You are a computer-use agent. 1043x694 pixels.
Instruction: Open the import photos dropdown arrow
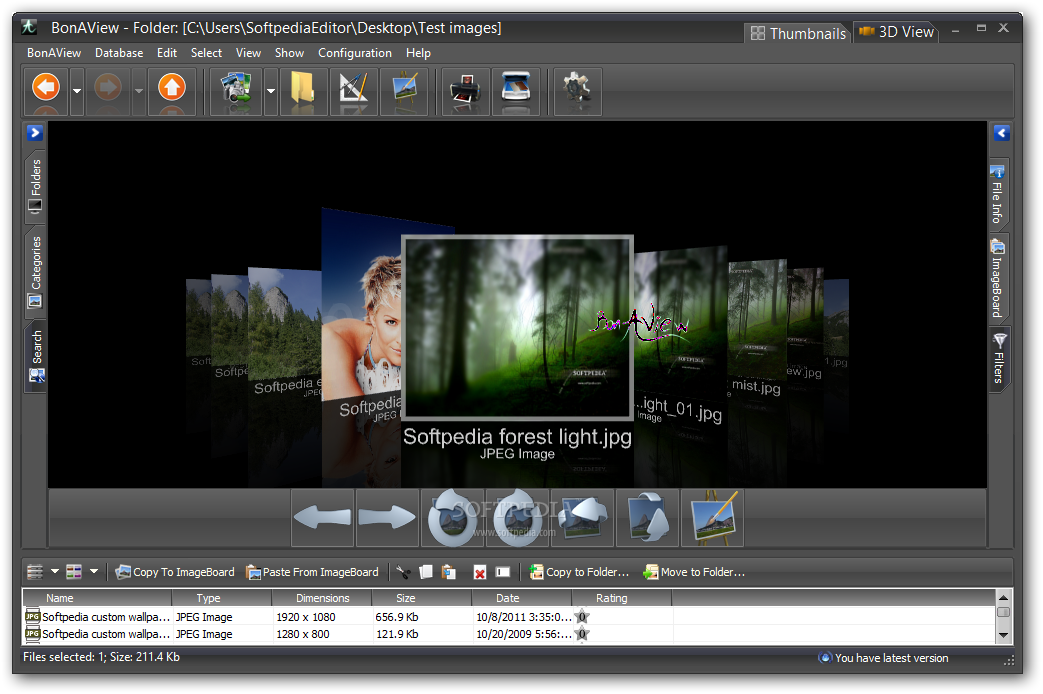270,91
